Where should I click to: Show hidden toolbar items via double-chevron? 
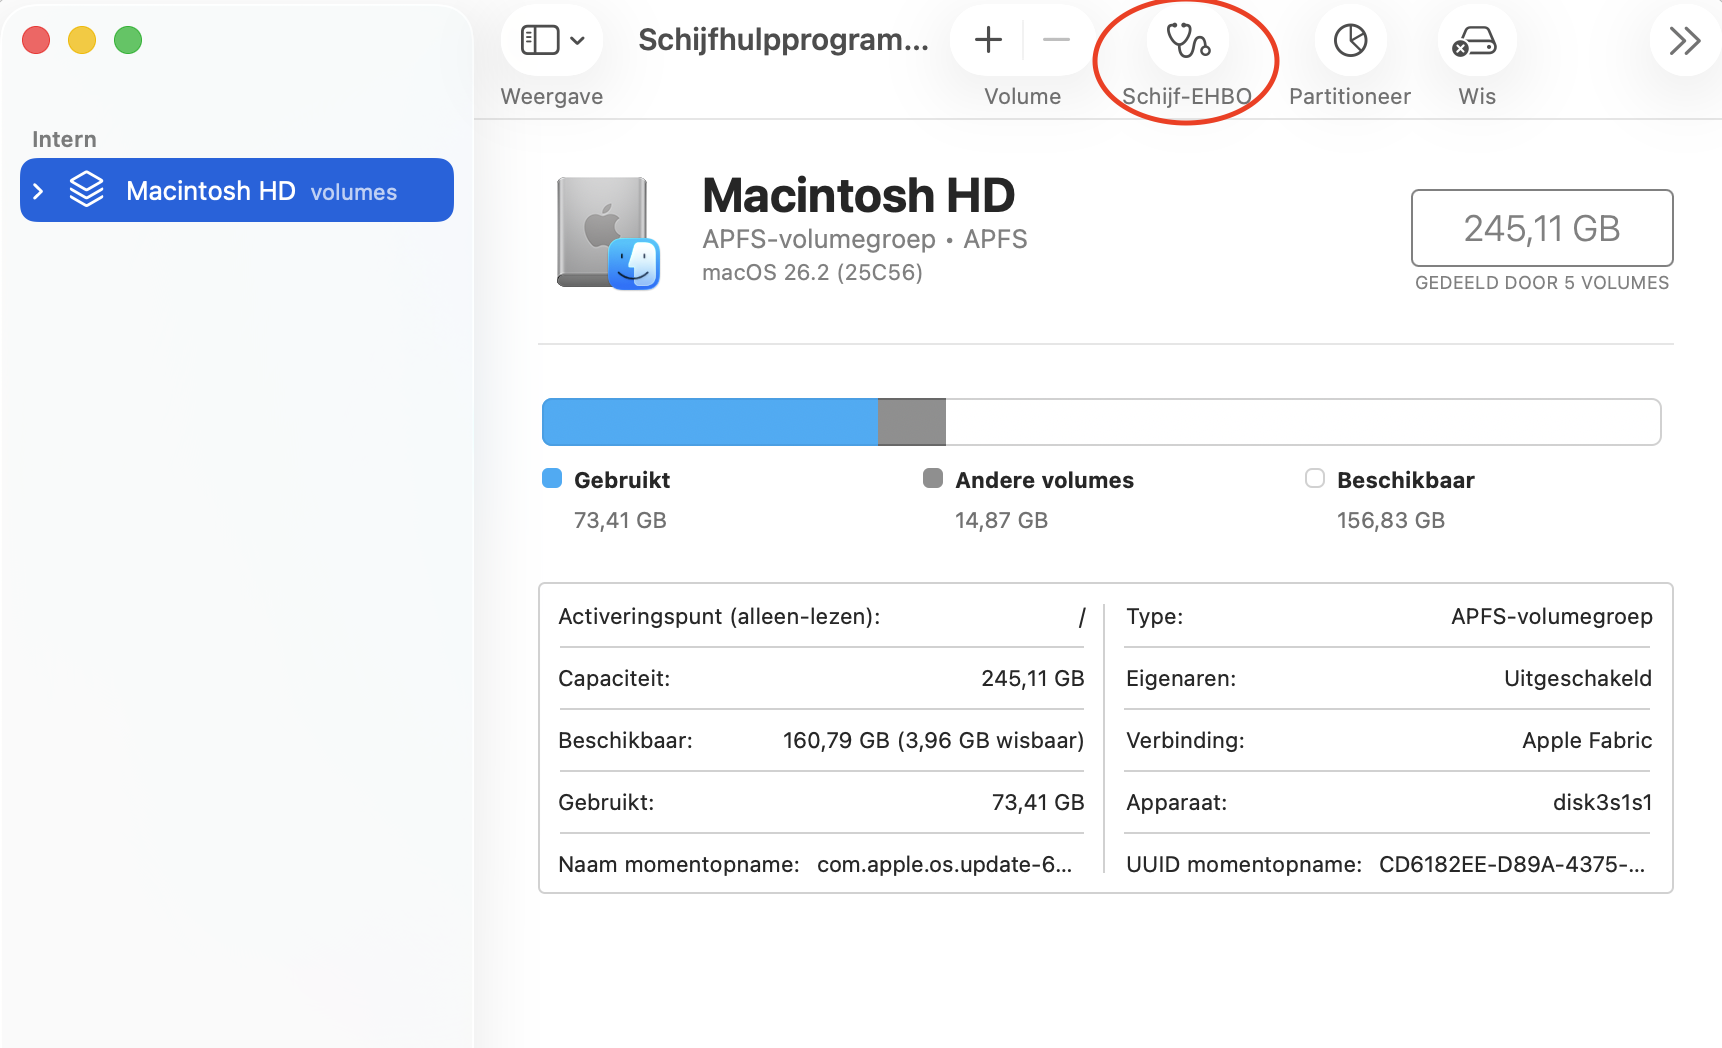point(1686,41)
